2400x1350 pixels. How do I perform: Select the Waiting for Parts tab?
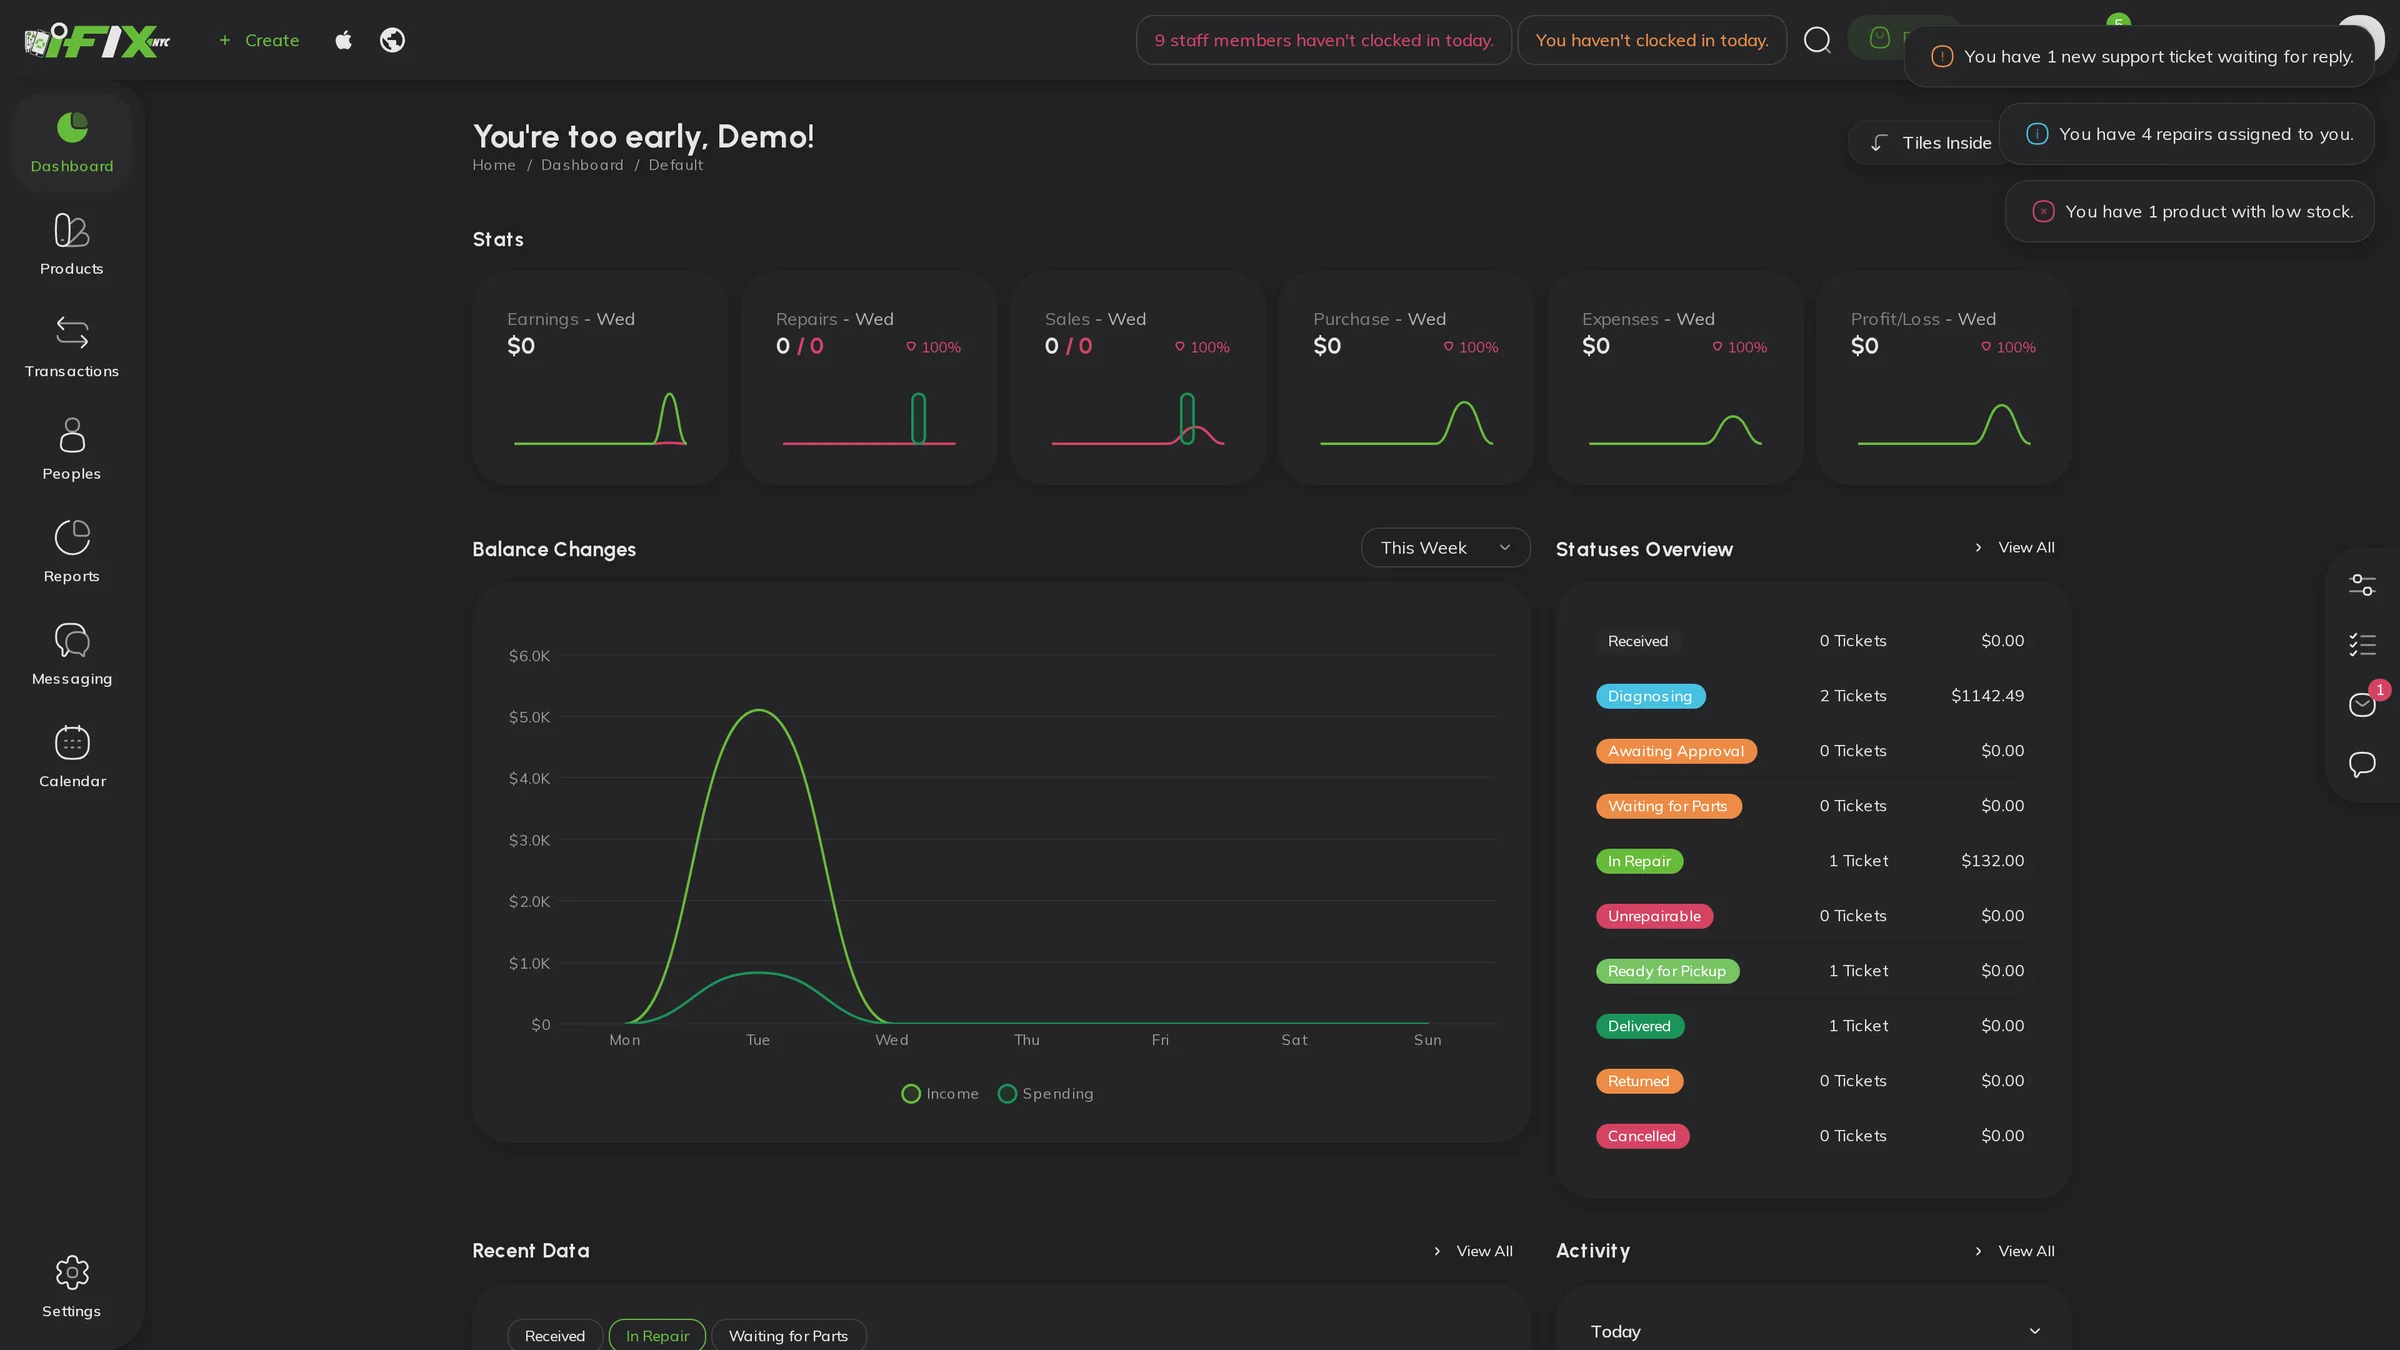point(788,1336)
